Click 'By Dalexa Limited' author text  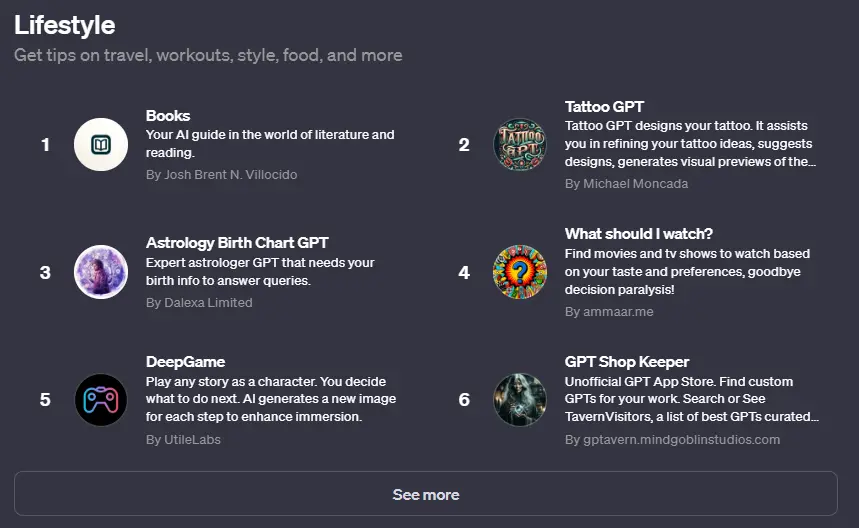199,302
